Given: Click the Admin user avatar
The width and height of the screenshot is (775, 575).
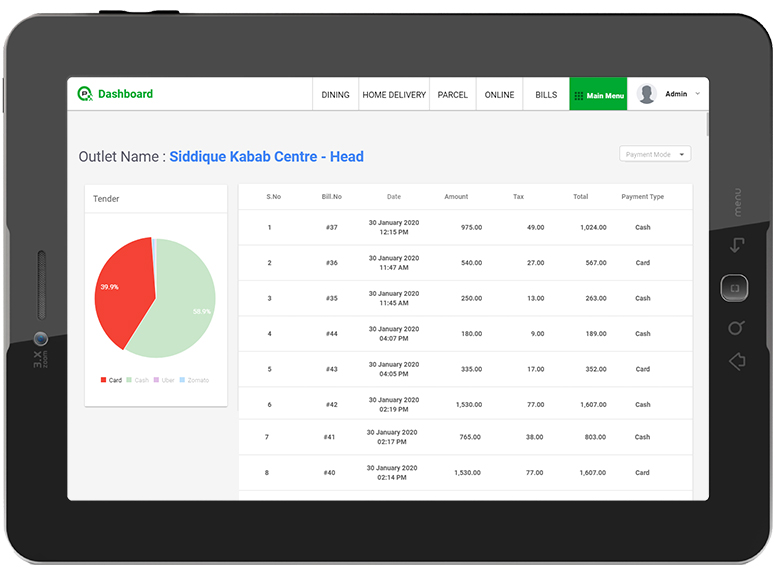Looking at the screenshot, I should tap(647, 94).
